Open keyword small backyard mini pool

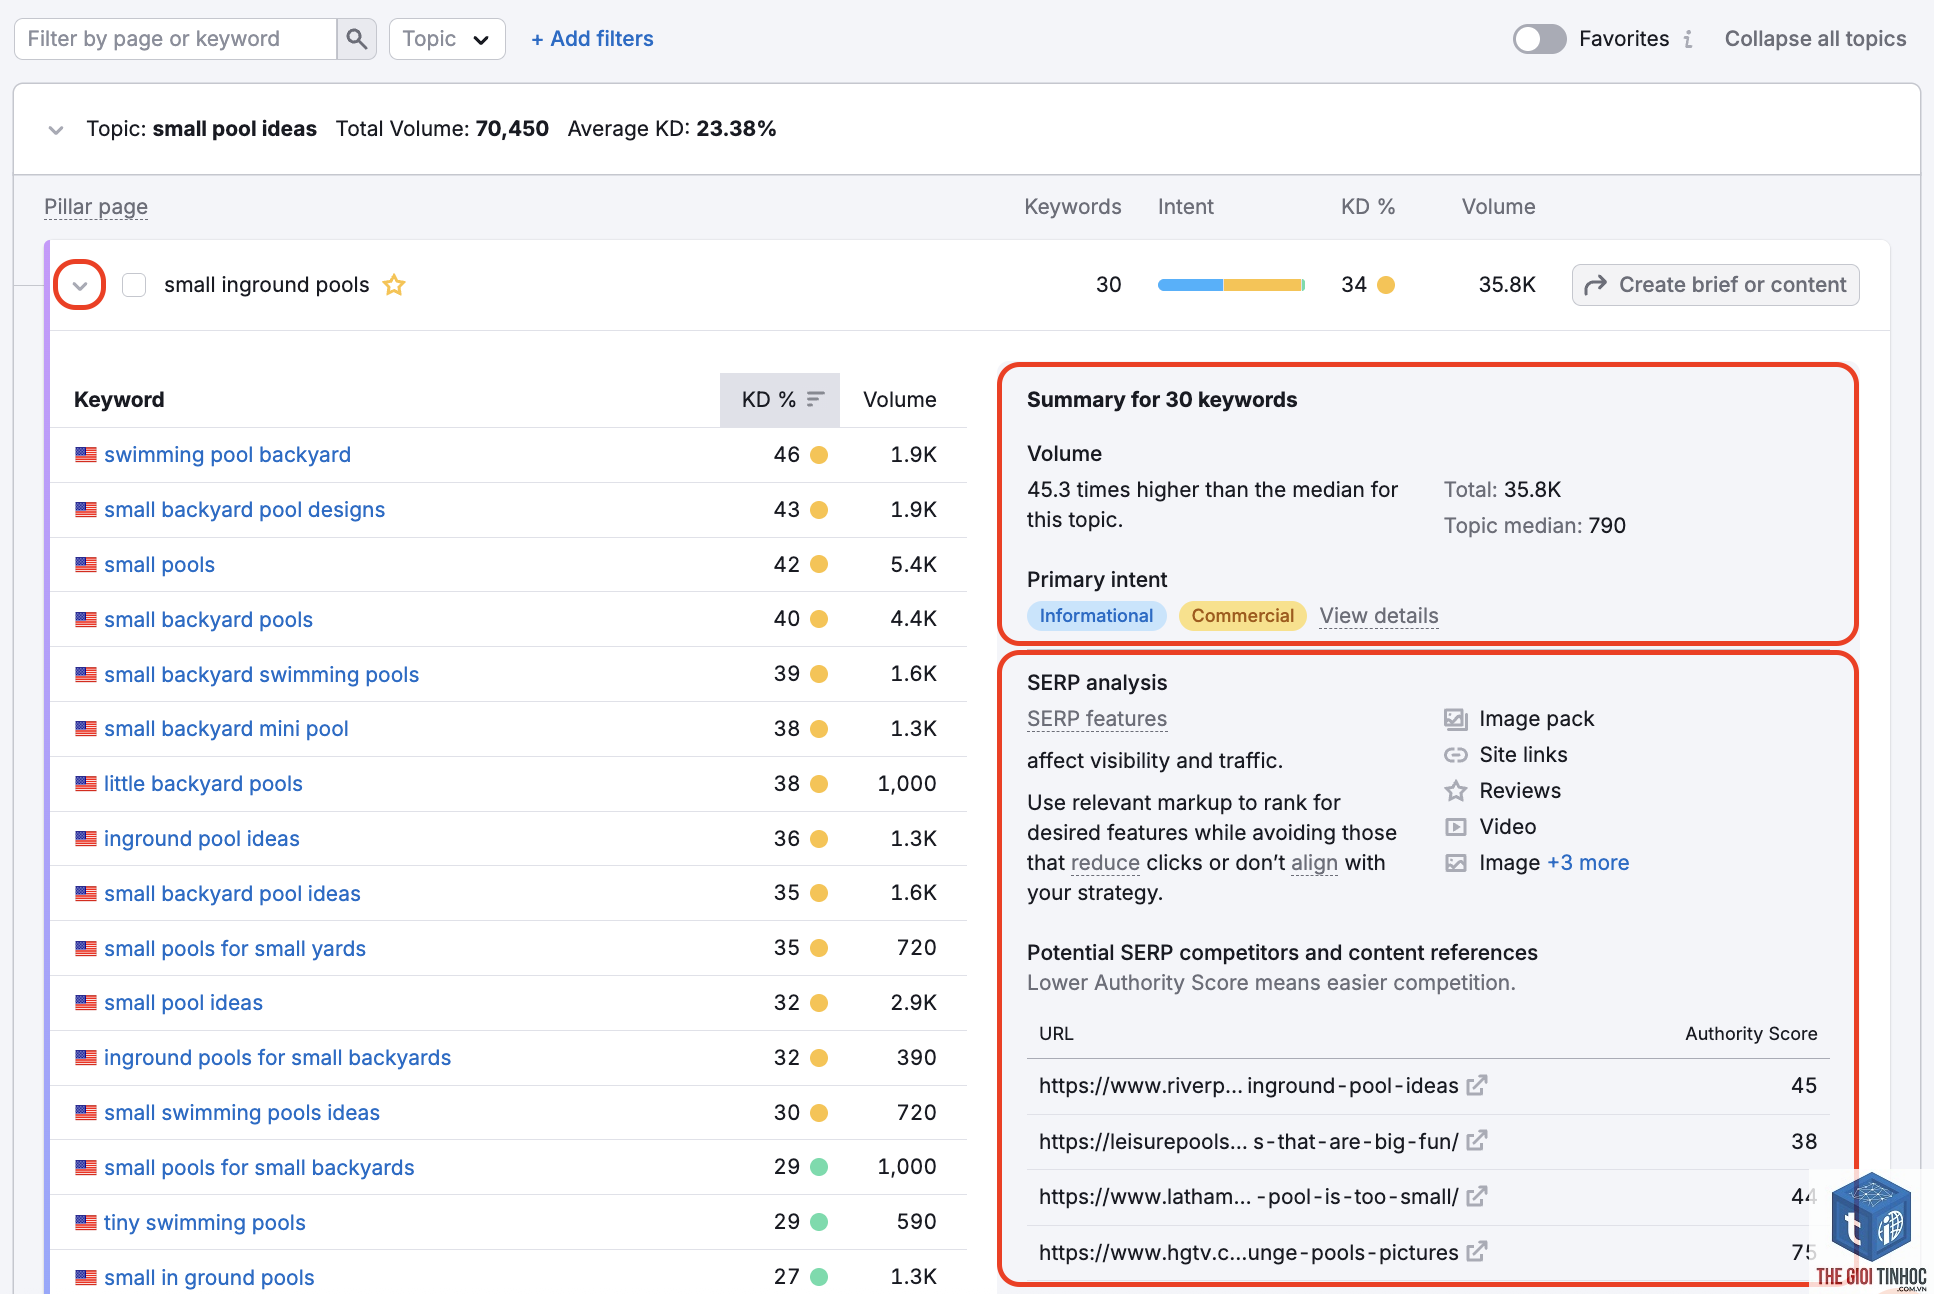coord(226,729)
